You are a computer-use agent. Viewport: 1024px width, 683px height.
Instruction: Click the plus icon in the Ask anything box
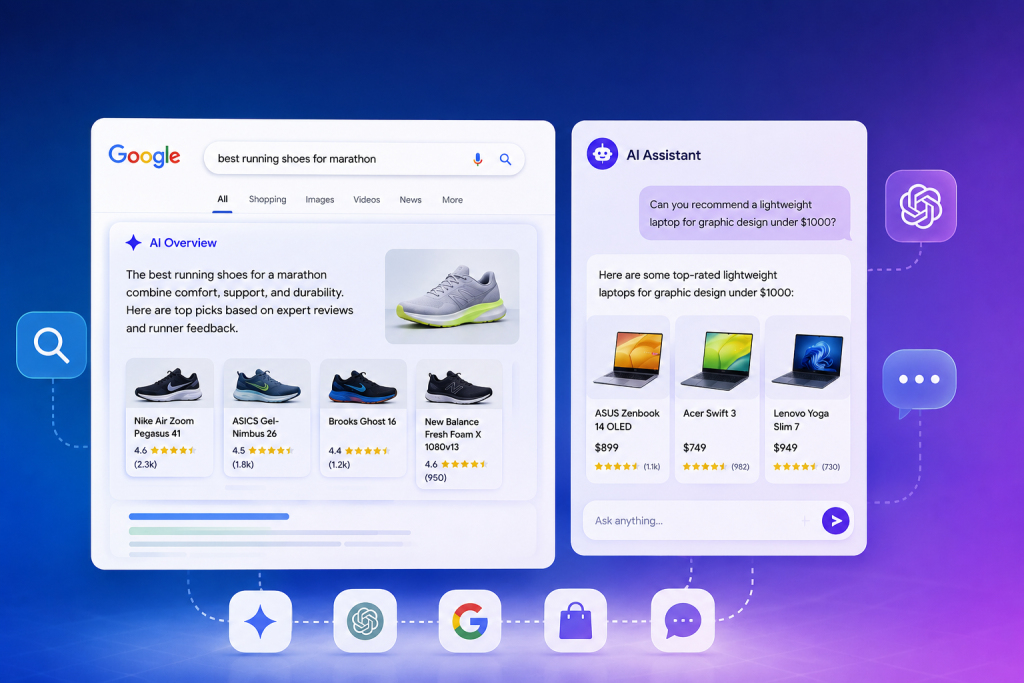pyautogui.click(x=805, y=520)
